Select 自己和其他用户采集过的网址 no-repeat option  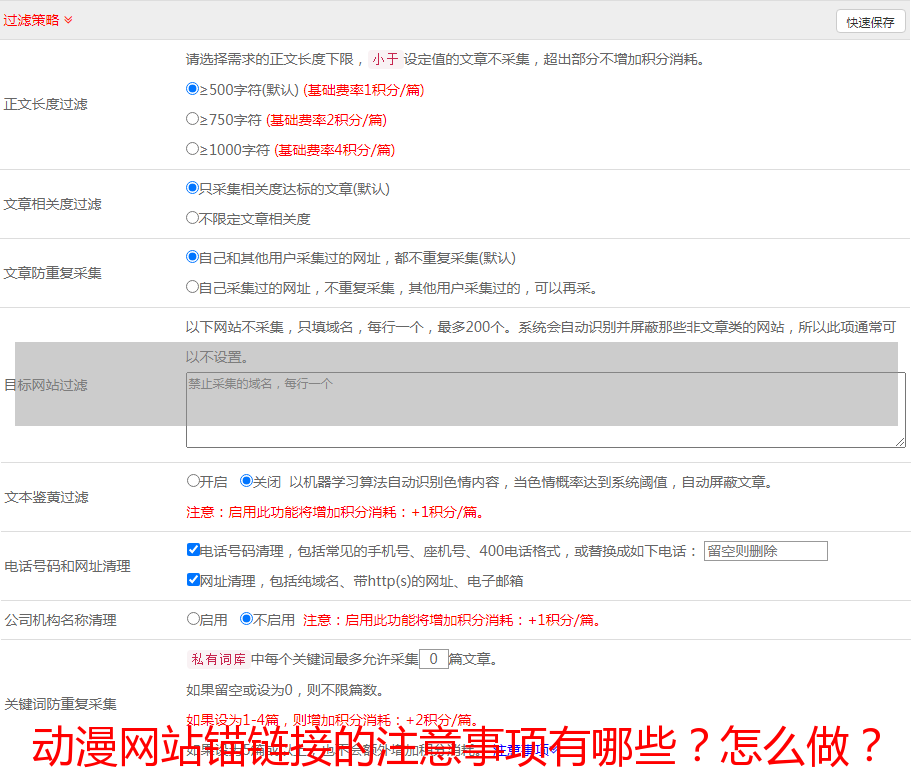193,257
